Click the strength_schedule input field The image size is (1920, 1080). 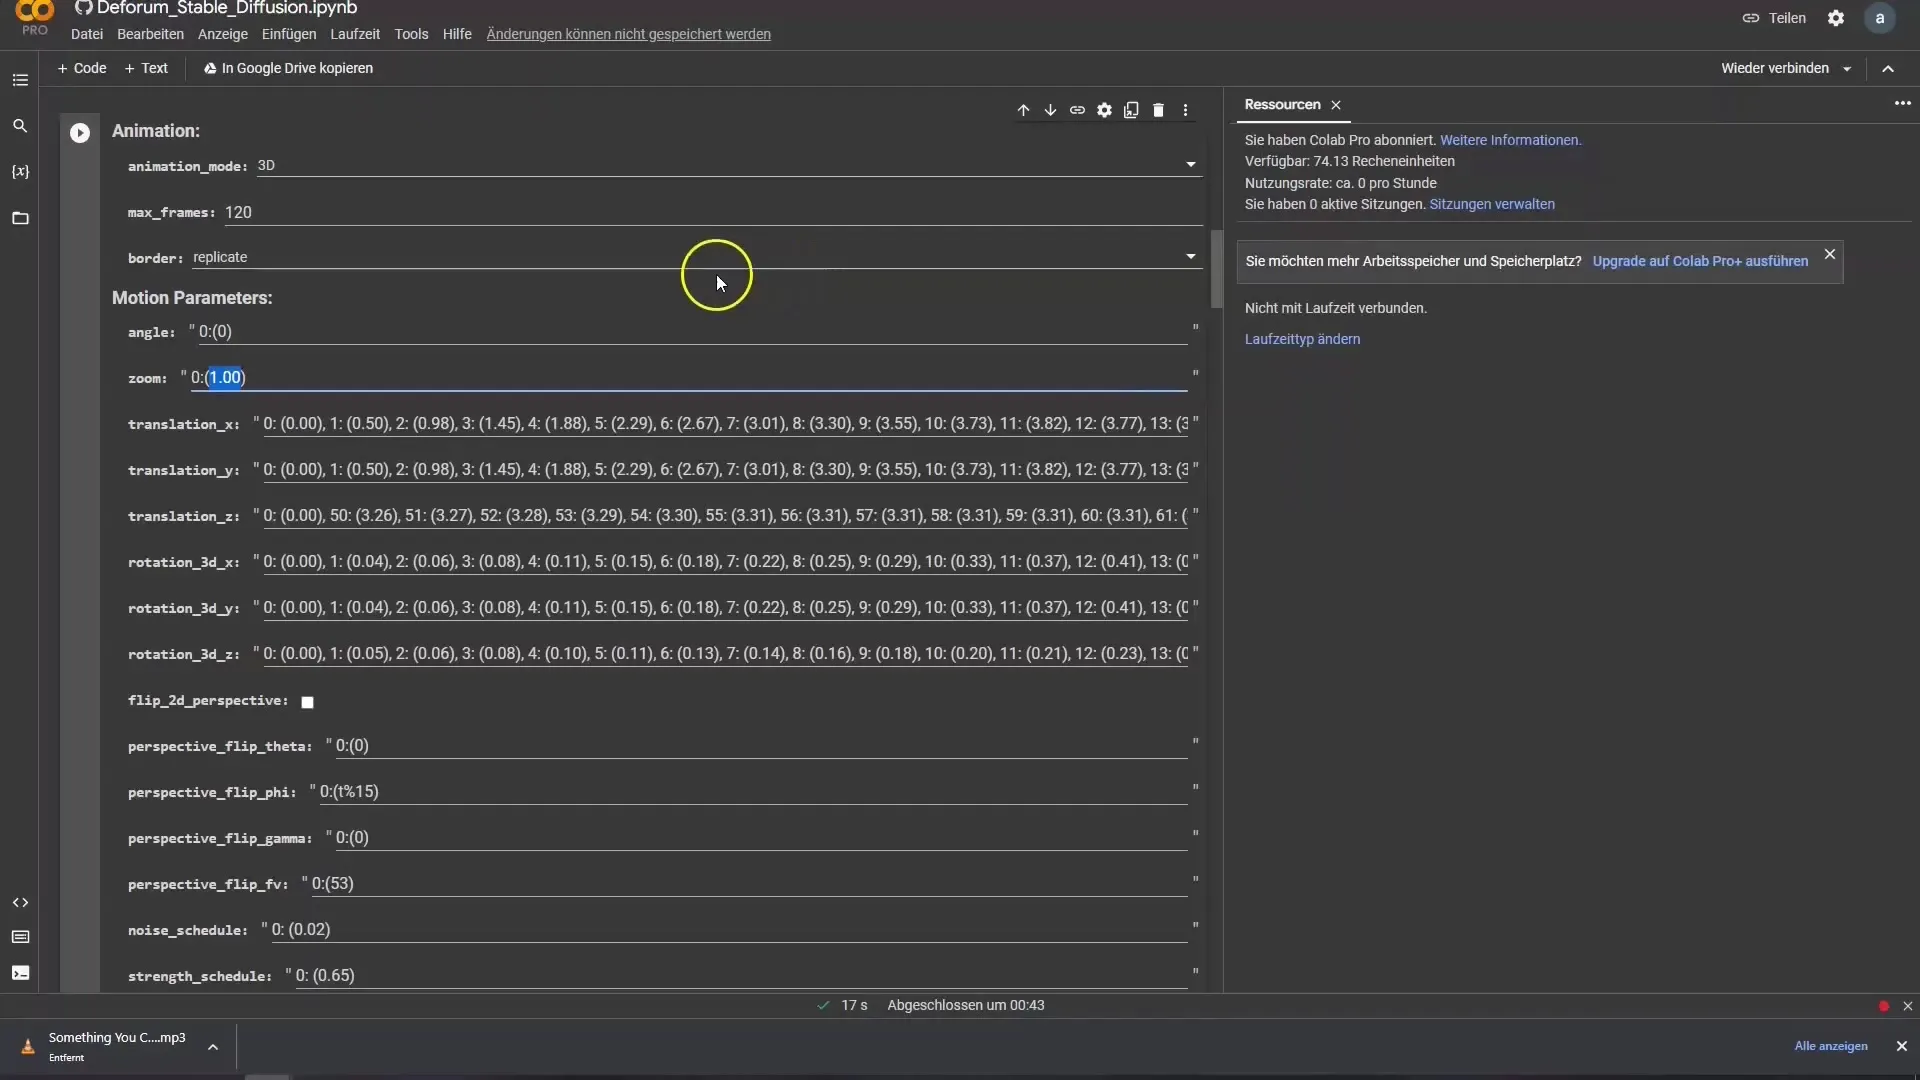(x=741, y=976)
